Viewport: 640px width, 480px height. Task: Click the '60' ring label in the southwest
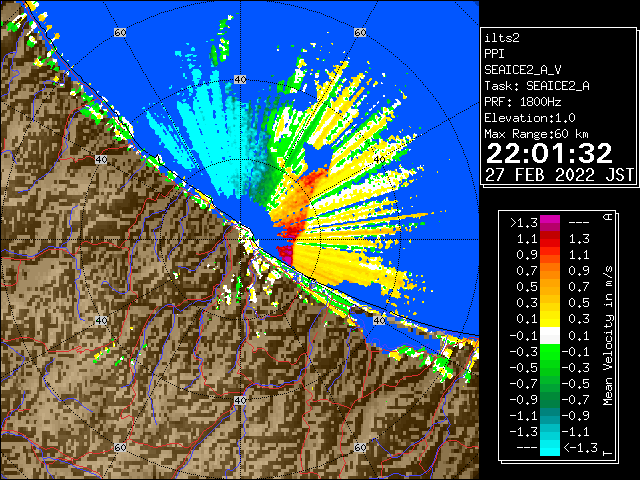(120, 447)
